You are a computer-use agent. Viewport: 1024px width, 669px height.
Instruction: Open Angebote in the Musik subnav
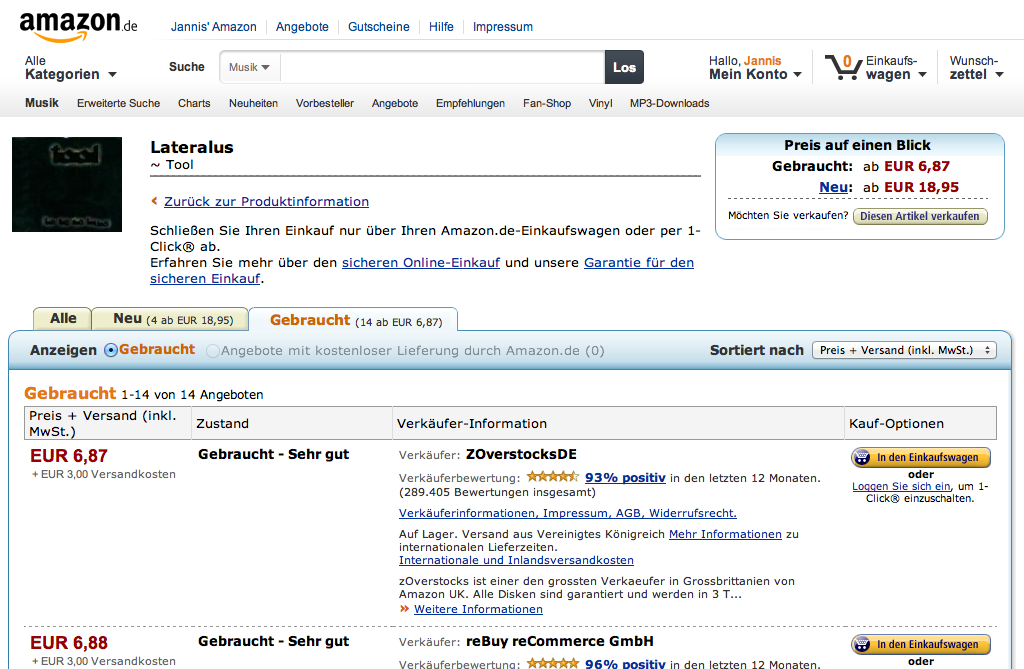(394, 103)
